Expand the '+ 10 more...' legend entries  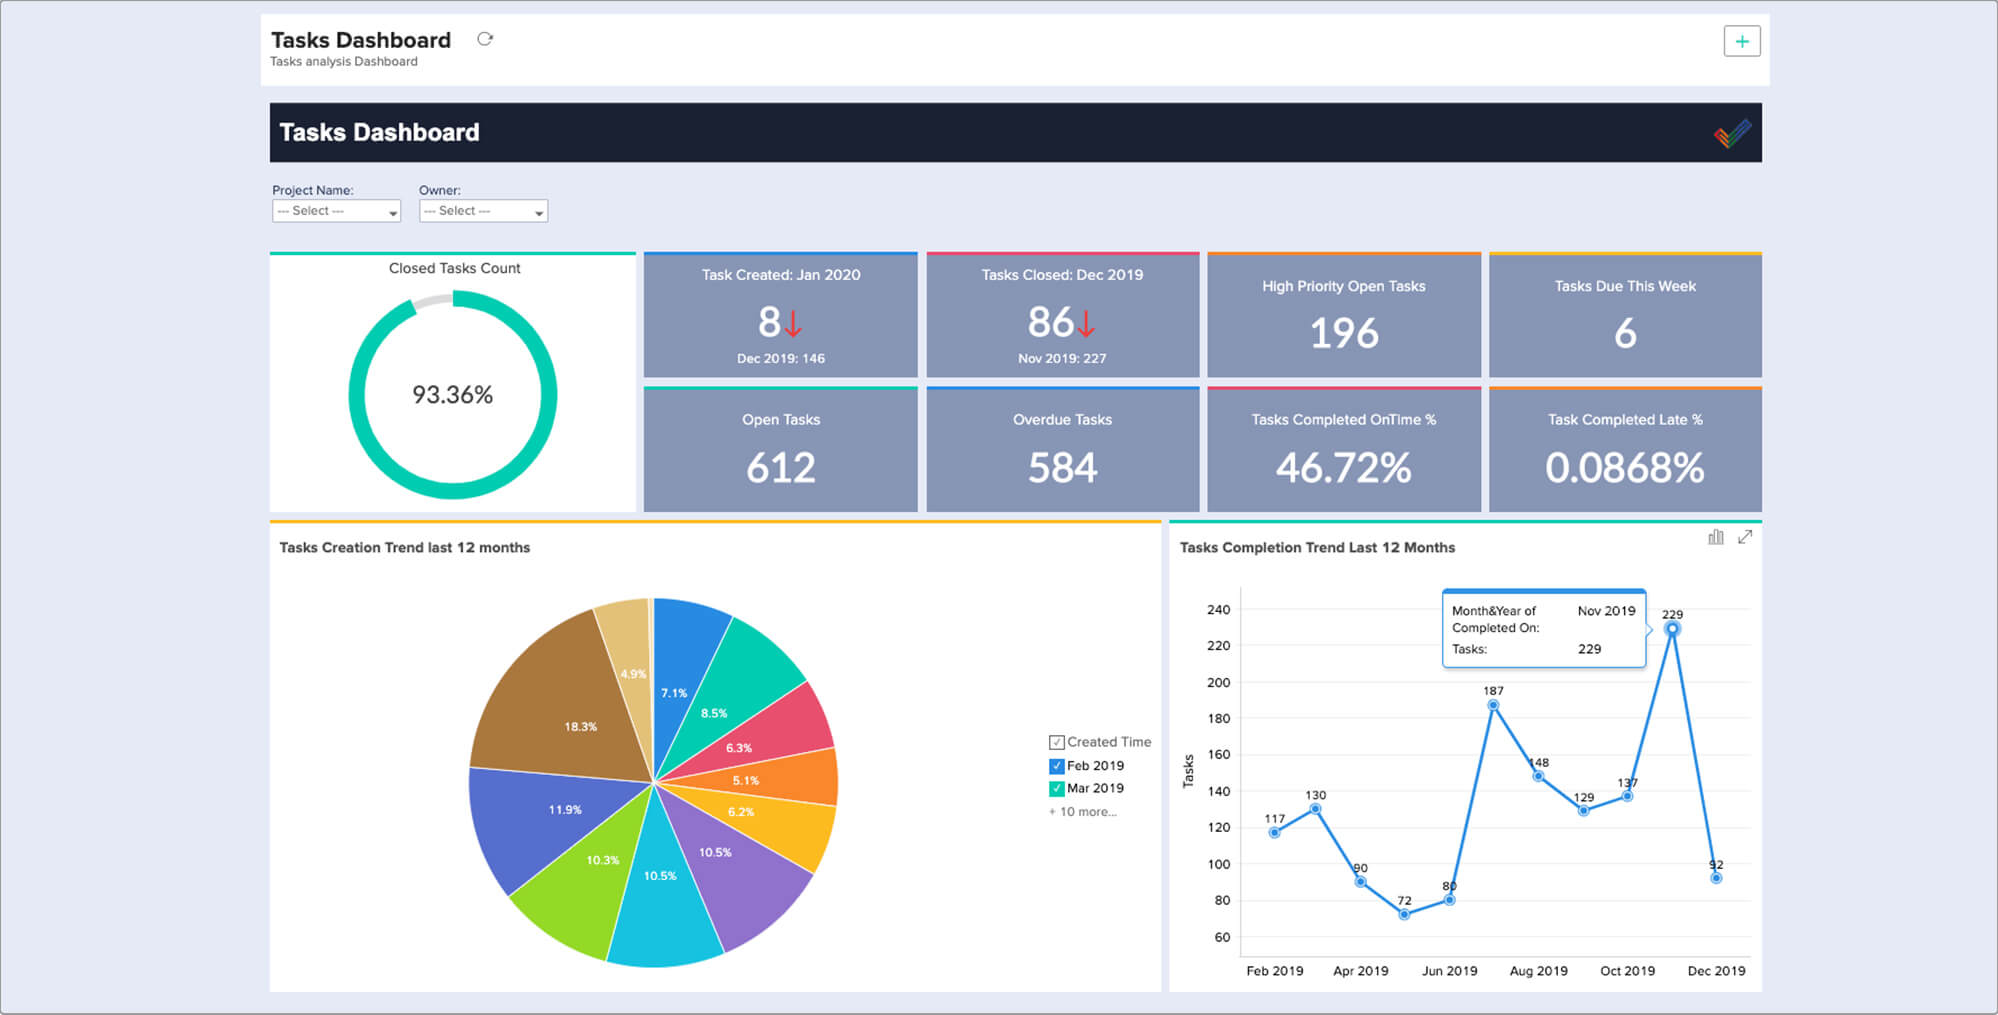(1083, 812)
